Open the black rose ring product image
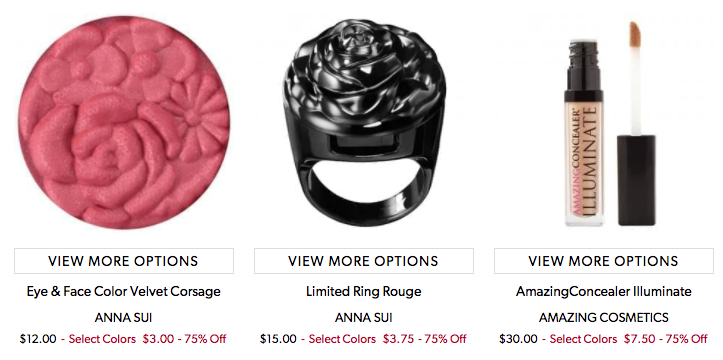This screenshot has width=723, height=360. point(364,123)
